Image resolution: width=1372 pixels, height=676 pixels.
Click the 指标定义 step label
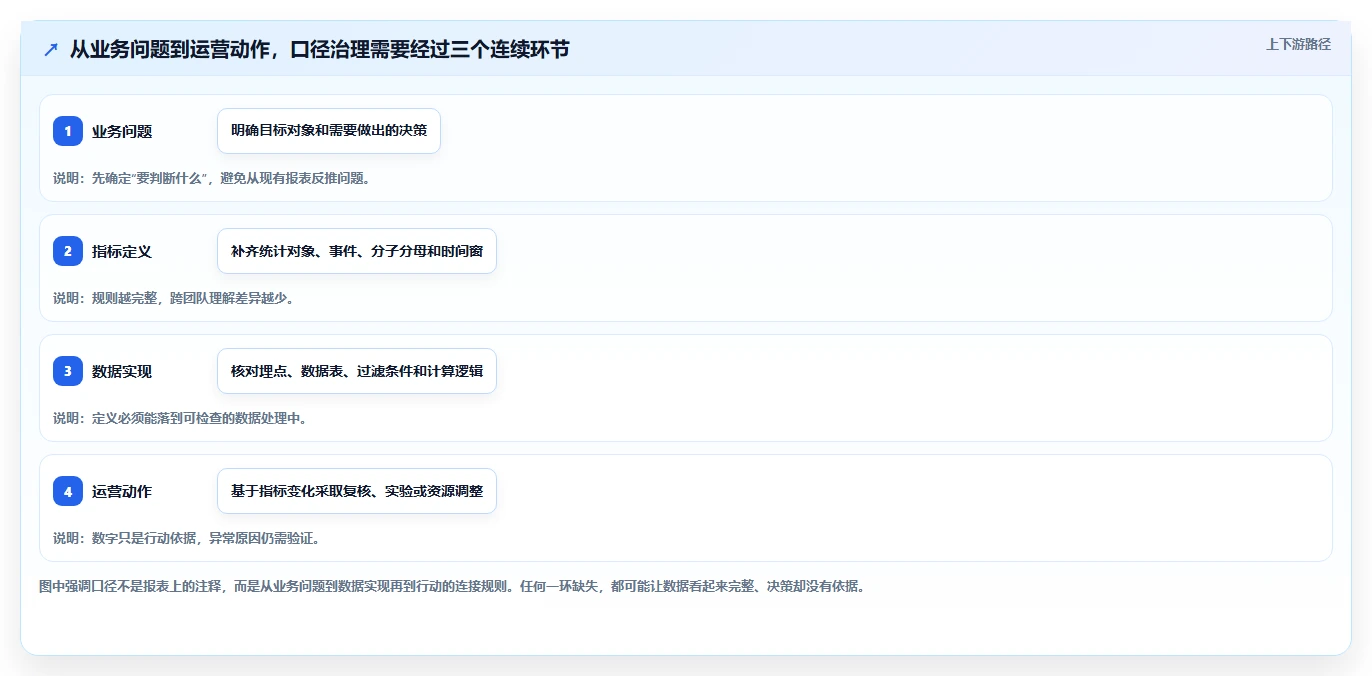(122, 251)
